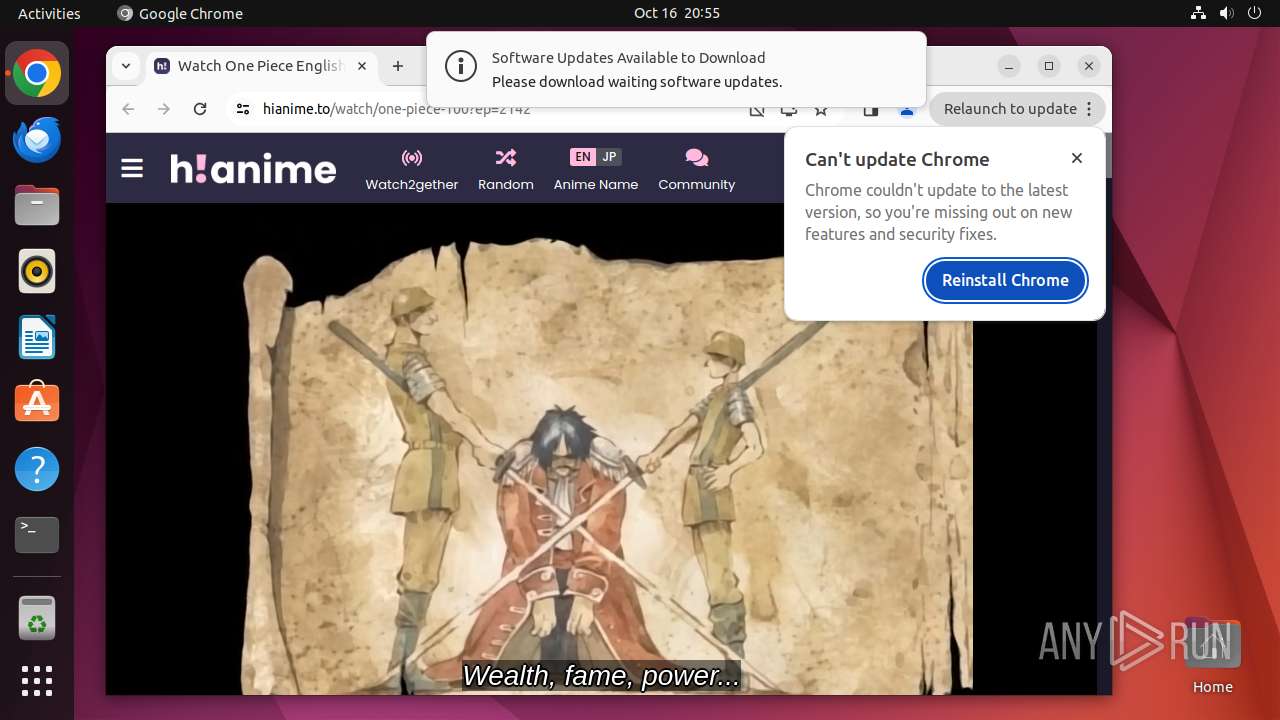Click Relaunch to update button

pos(1010,109)
